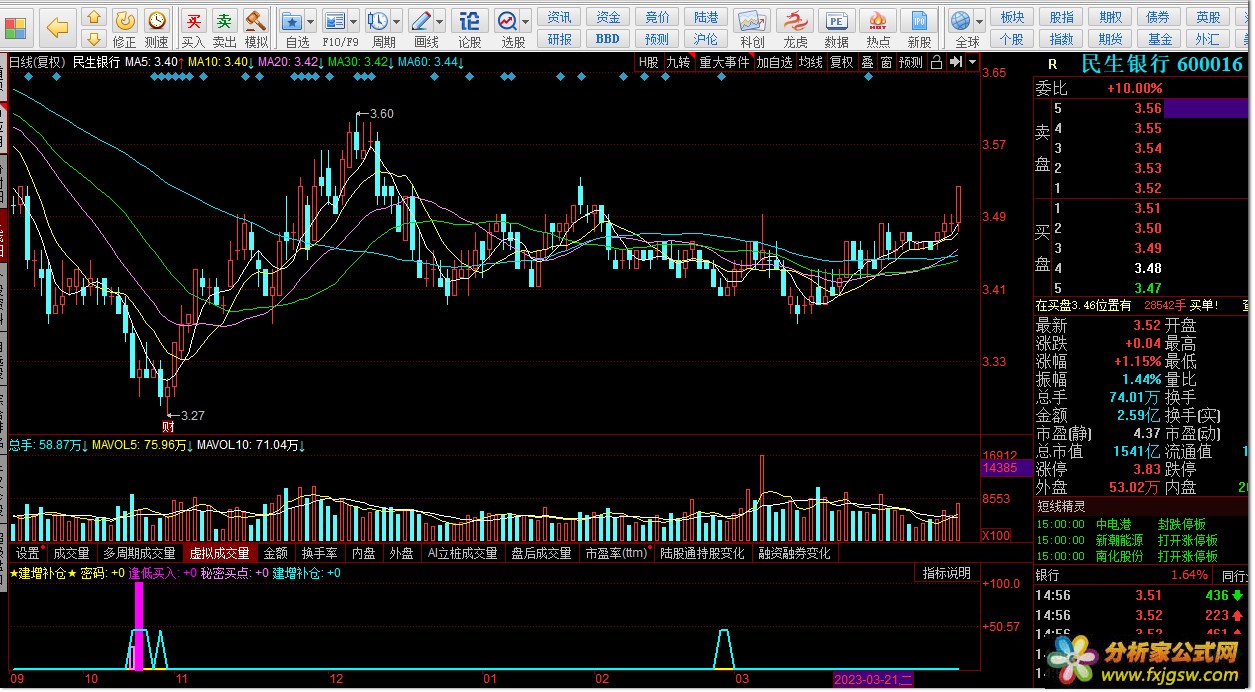
Task: Click the 2023-03-21 date marker
Action: 874,680
